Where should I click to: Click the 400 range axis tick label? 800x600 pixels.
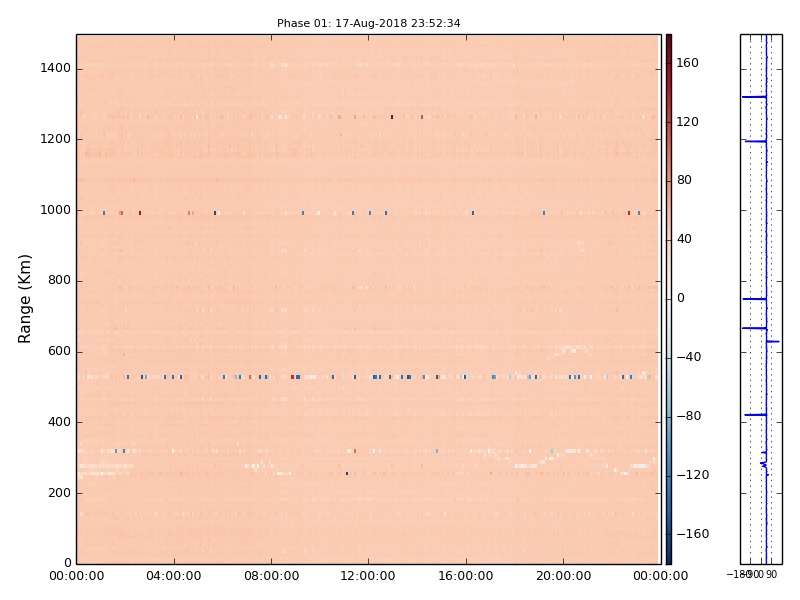click(x=59, y=422)
